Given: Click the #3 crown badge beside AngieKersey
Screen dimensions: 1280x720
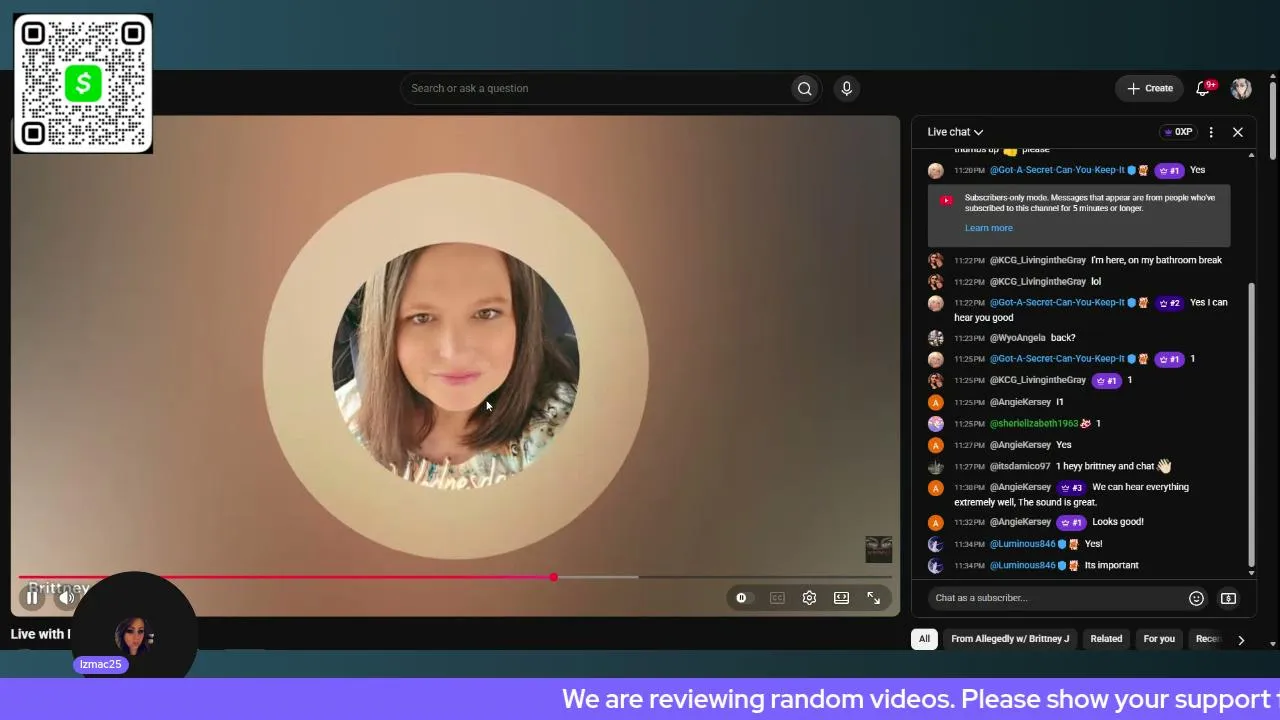Looking at the screenshot, I should (1071, 487).
